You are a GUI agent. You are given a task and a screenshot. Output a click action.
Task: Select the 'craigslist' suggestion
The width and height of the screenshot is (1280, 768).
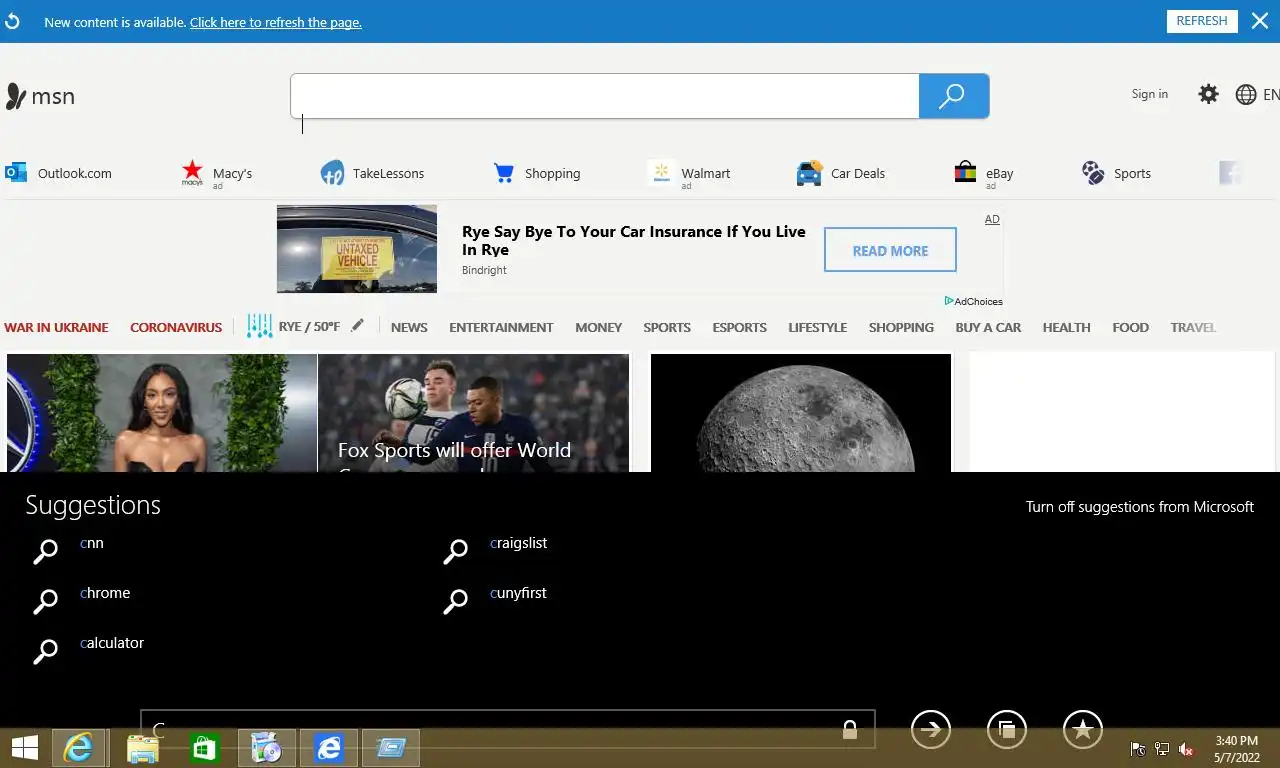click(518, 543)
